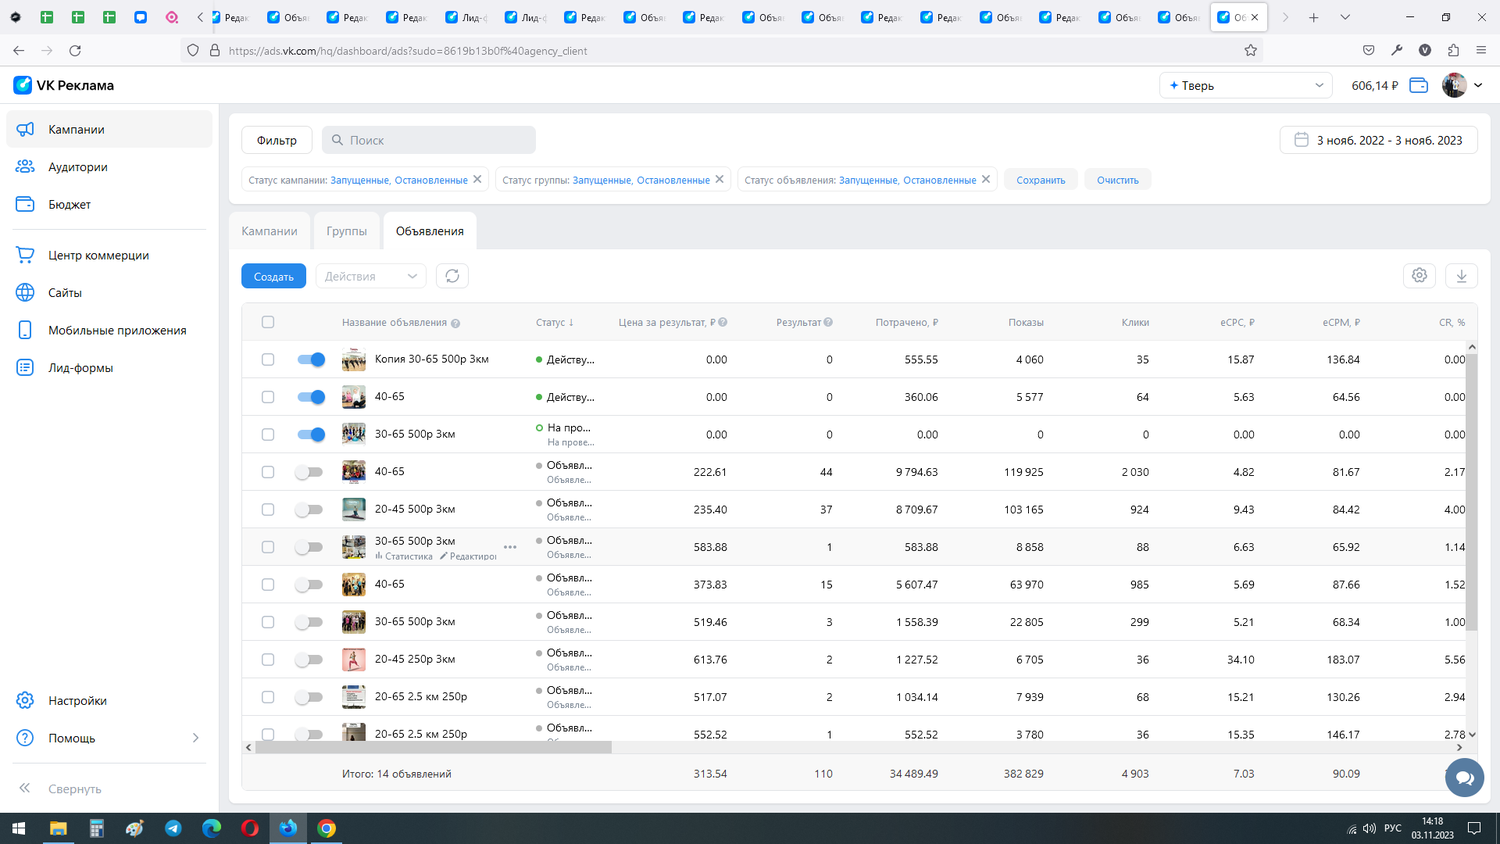This screenshot has height=844, width=1500.
Task: Click the VK Реклама logo
Action: 64,85
